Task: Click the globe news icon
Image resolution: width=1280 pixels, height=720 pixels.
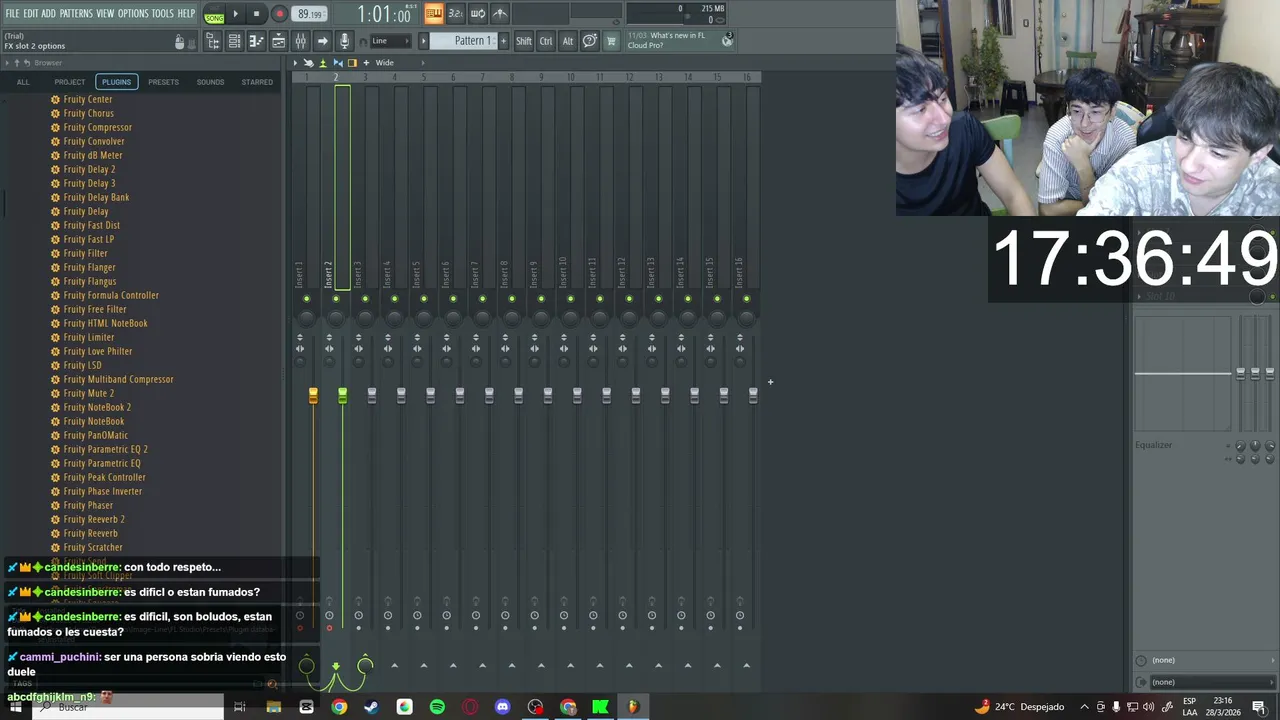Action: click(727, 41)
